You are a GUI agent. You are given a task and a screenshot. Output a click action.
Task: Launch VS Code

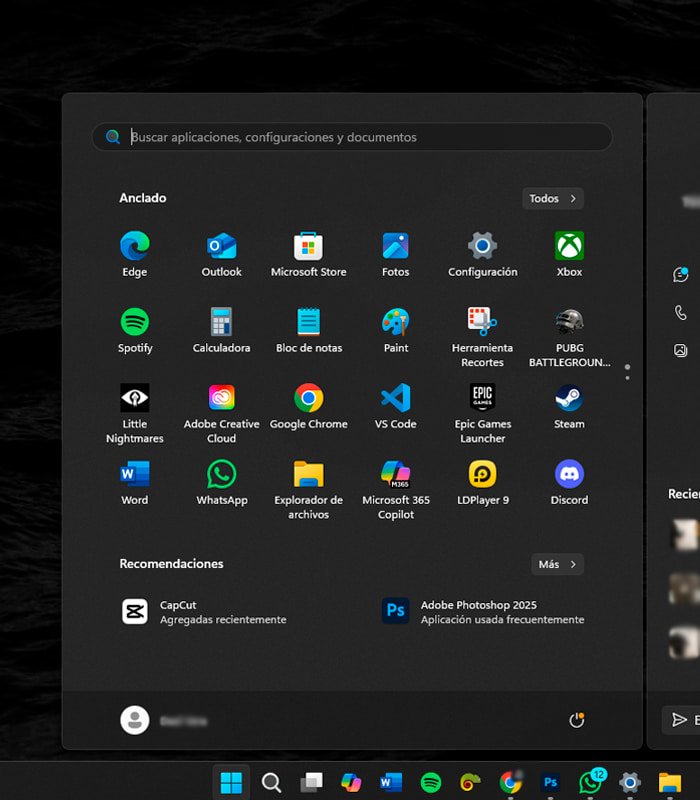tap(395, 407)
